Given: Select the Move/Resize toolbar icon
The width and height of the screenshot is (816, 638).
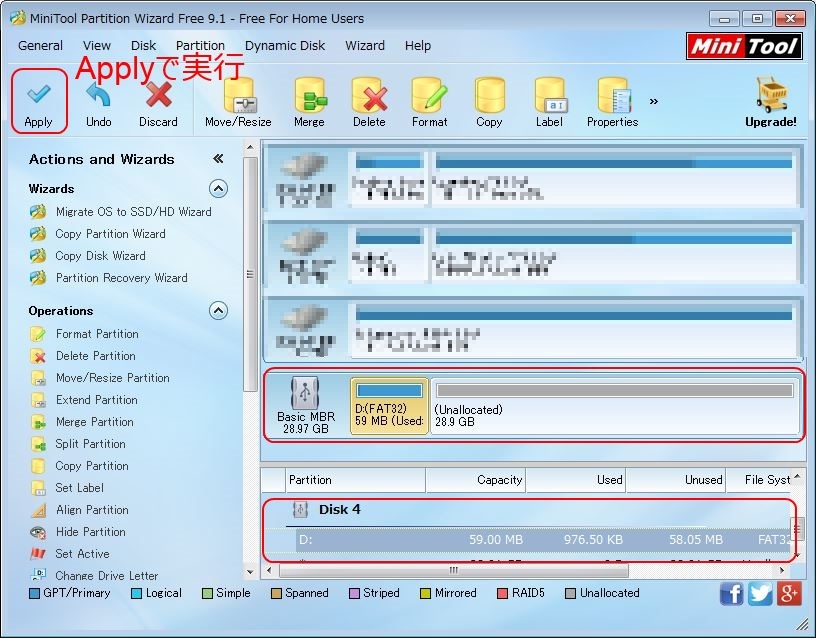Looking at the screenshot, I should 239,95.
